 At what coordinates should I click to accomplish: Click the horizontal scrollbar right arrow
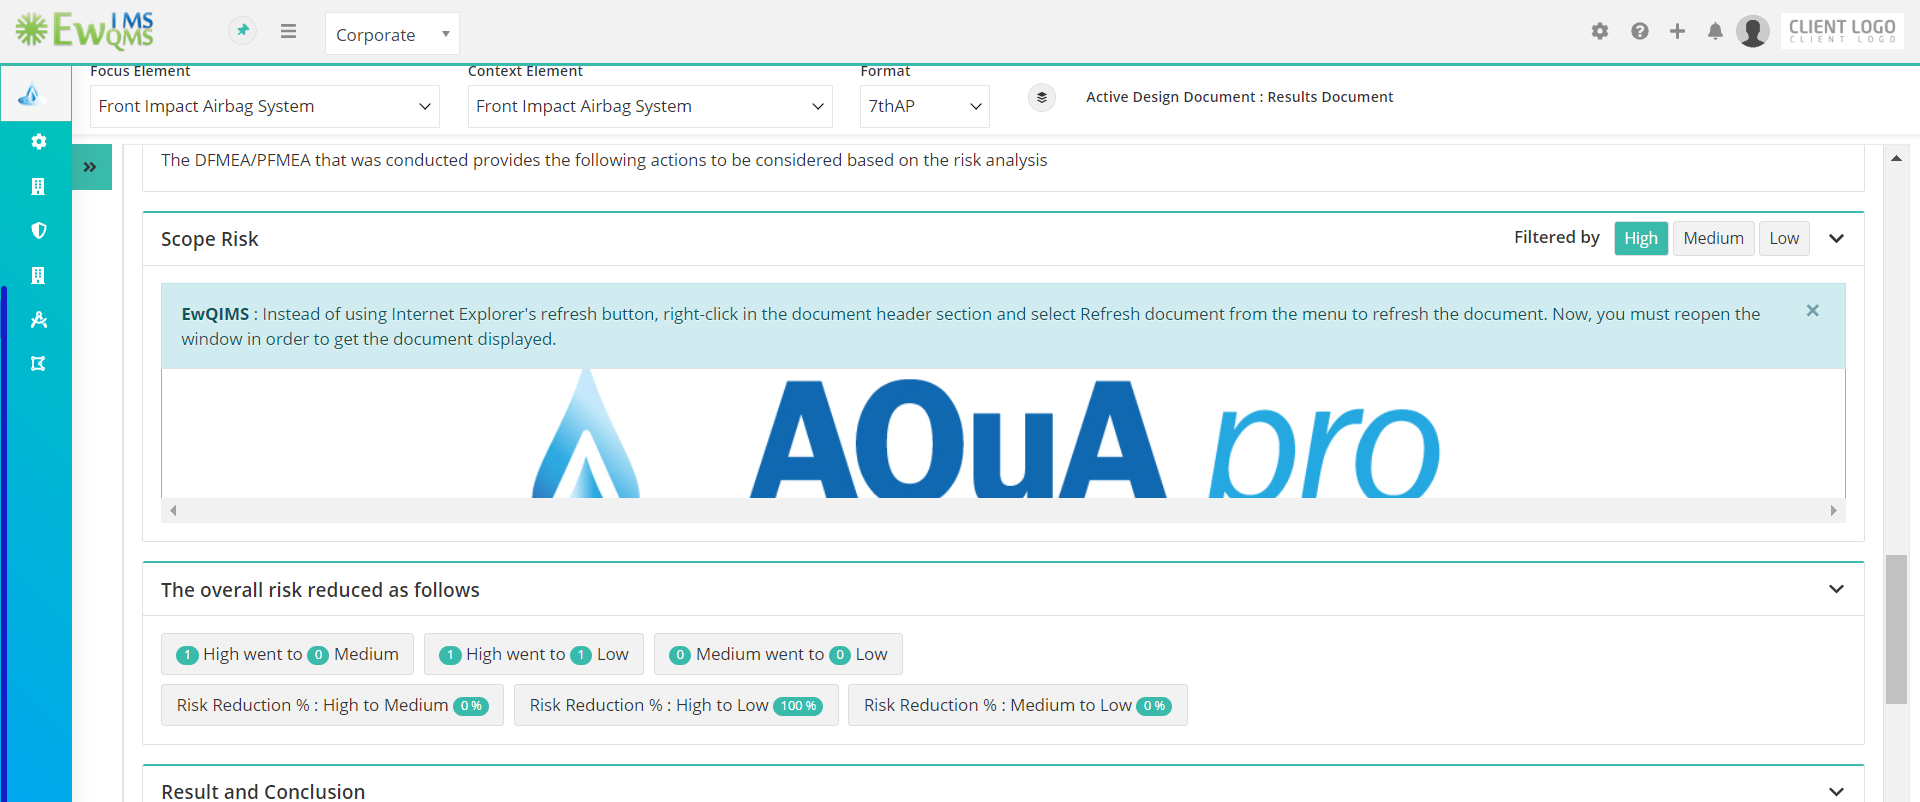(x=1833, y=510)
